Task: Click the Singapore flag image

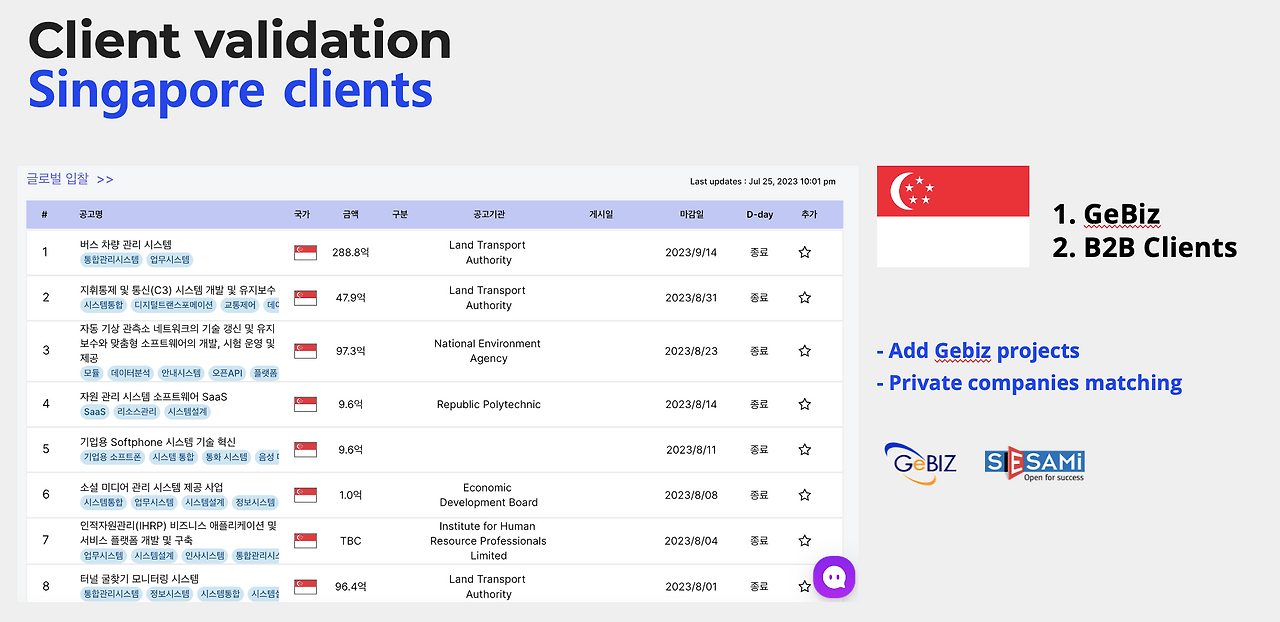Action: (953, 216)
